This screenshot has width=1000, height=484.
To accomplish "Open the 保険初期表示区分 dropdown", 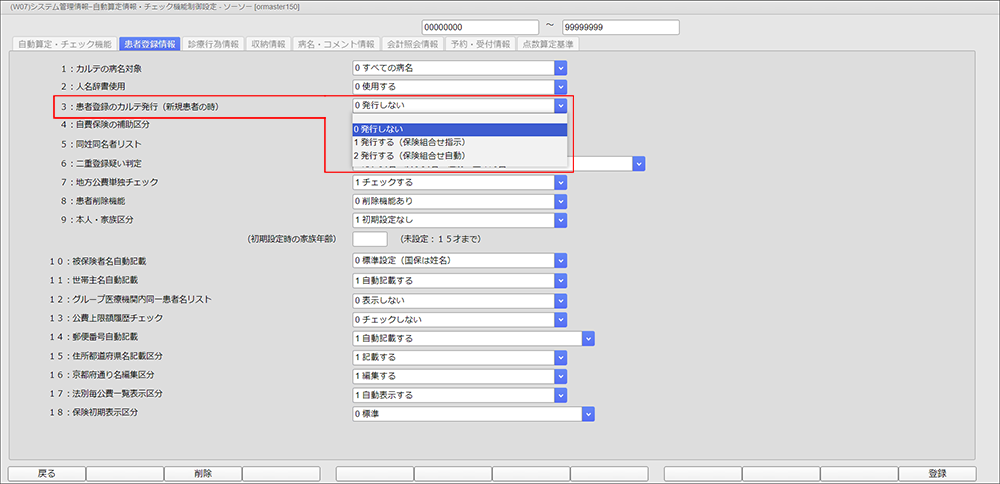I will point(589,413).
